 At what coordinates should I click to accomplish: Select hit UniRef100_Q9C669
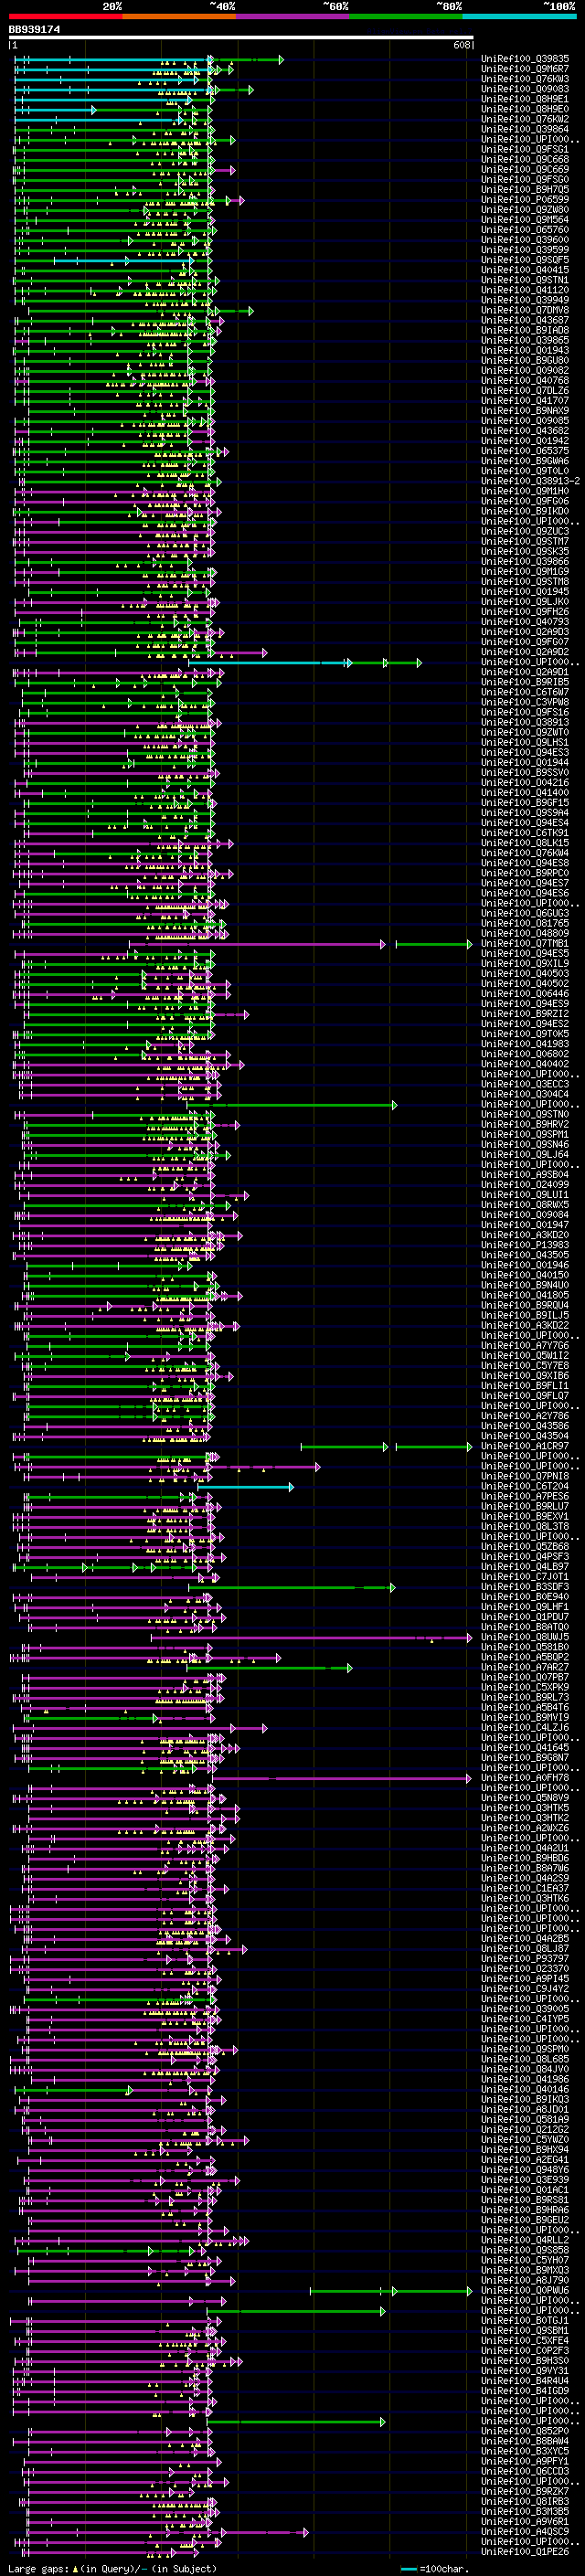[525, 169]
